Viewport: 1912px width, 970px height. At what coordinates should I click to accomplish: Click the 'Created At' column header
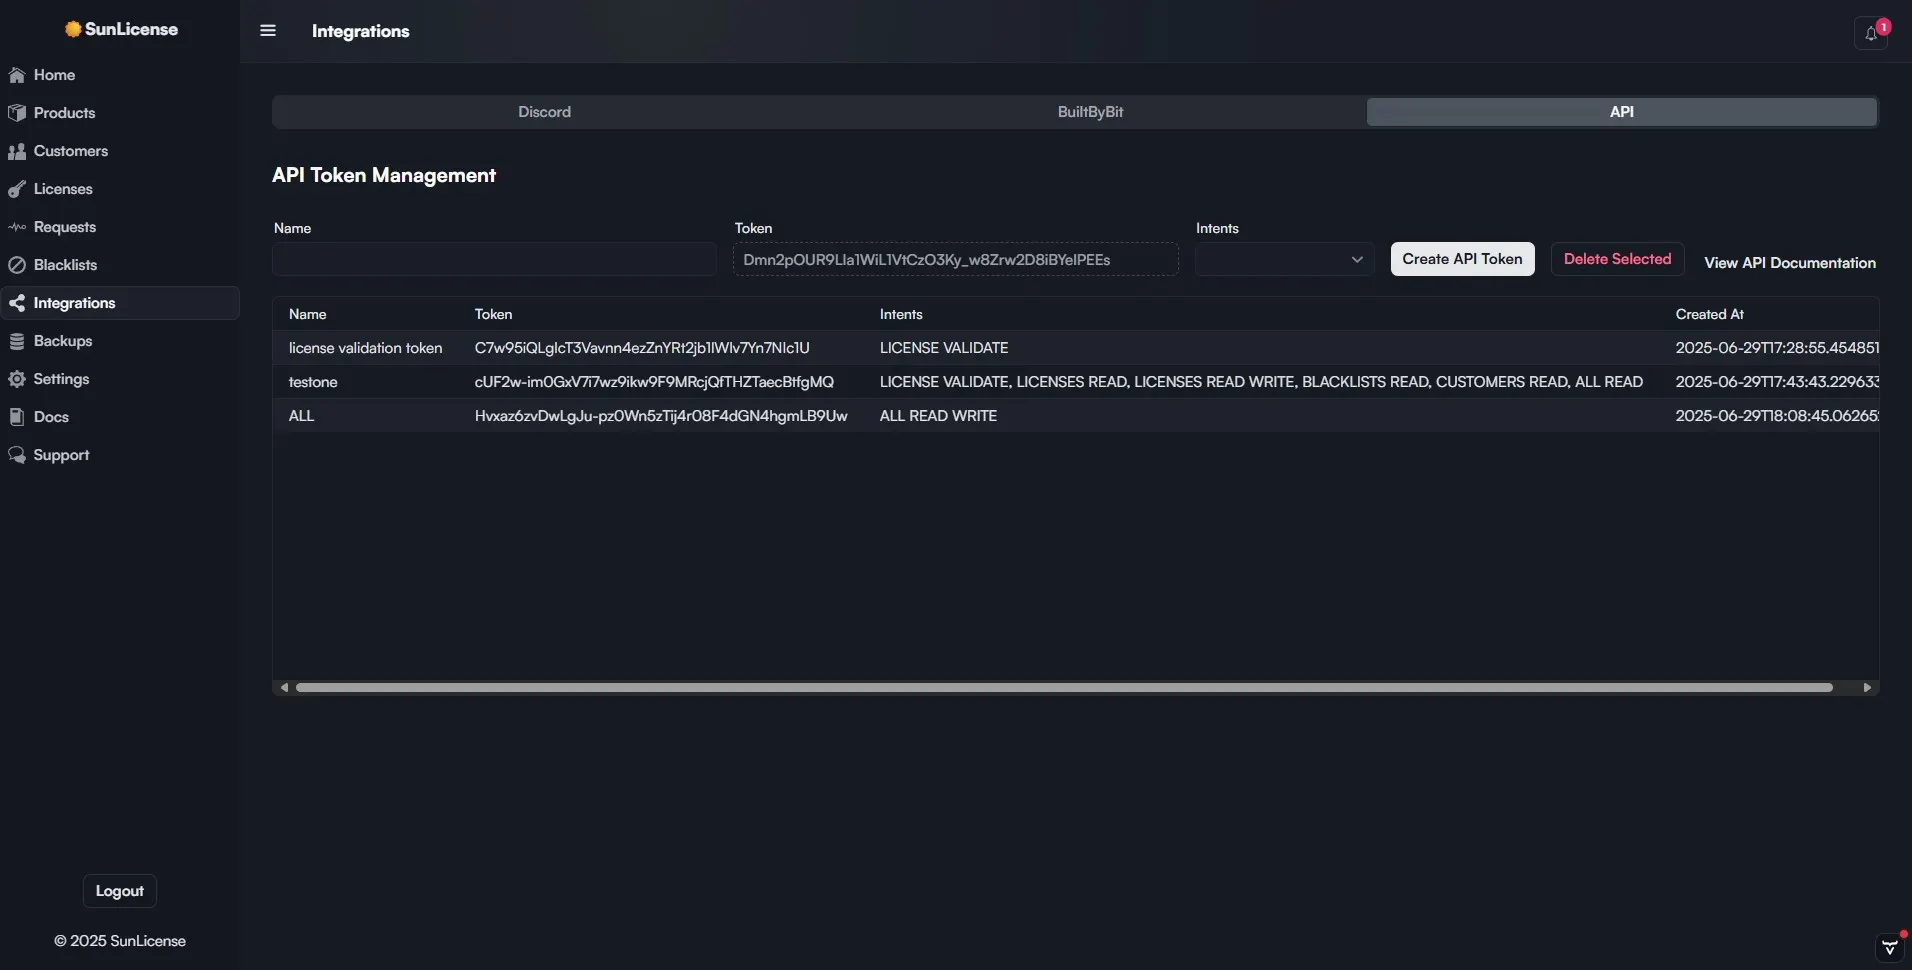pos(1710,314)
